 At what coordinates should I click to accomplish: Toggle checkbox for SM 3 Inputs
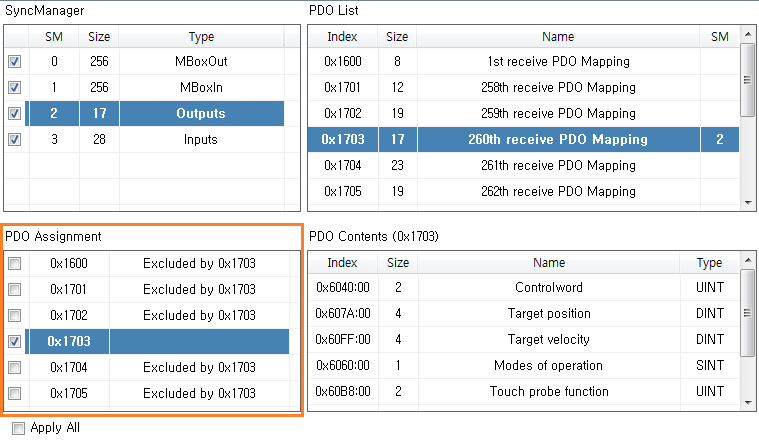click(15, 140)
